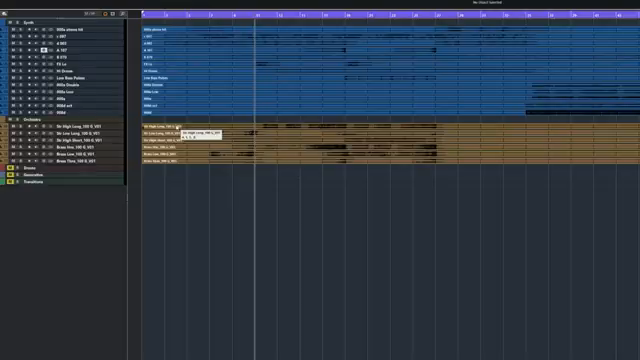Unmute the Generative folder
Image resolution: width=640 pixels, height=360 pixels.
(x=10, y=175)
